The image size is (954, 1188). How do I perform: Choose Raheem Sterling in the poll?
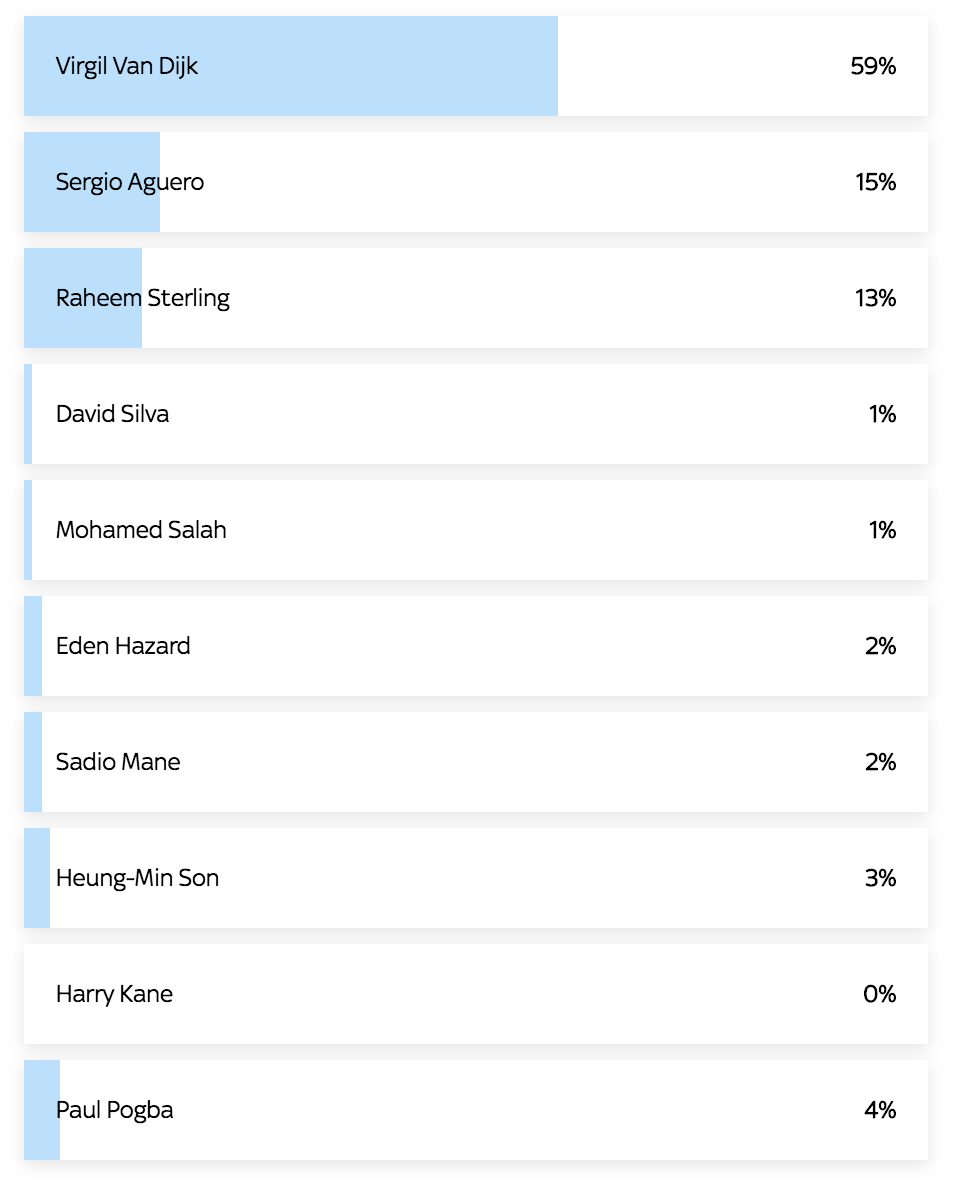(143, 298)
